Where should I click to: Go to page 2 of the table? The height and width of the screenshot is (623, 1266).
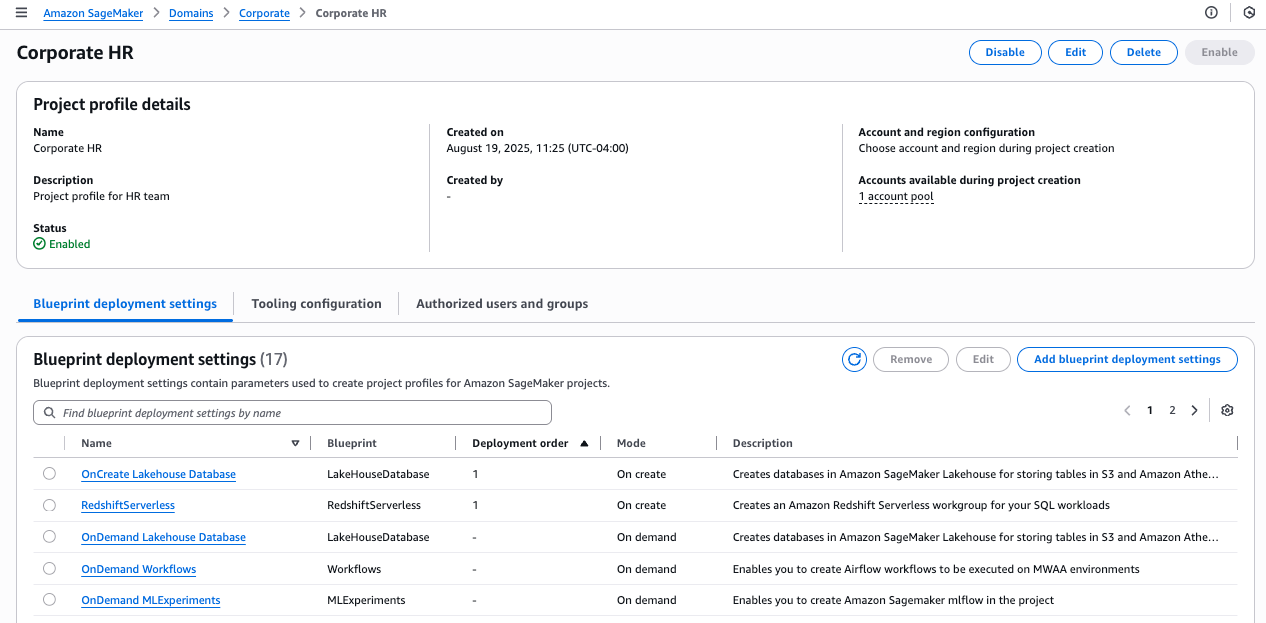[x=1172, y=410]
